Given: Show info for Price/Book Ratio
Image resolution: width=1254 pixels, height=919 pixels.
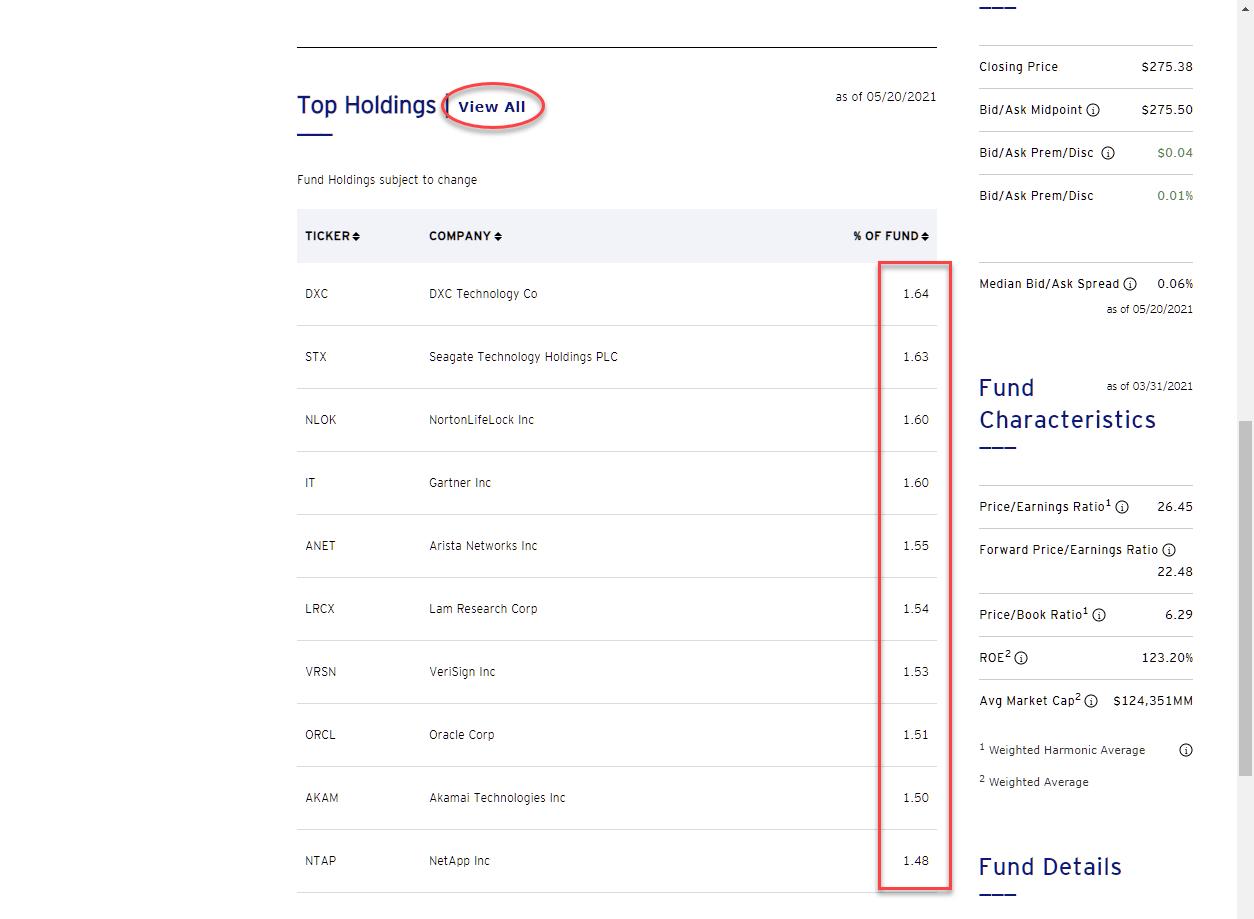Looking at the screenshot, I should pyautogui.click(x=1099, y=615).
